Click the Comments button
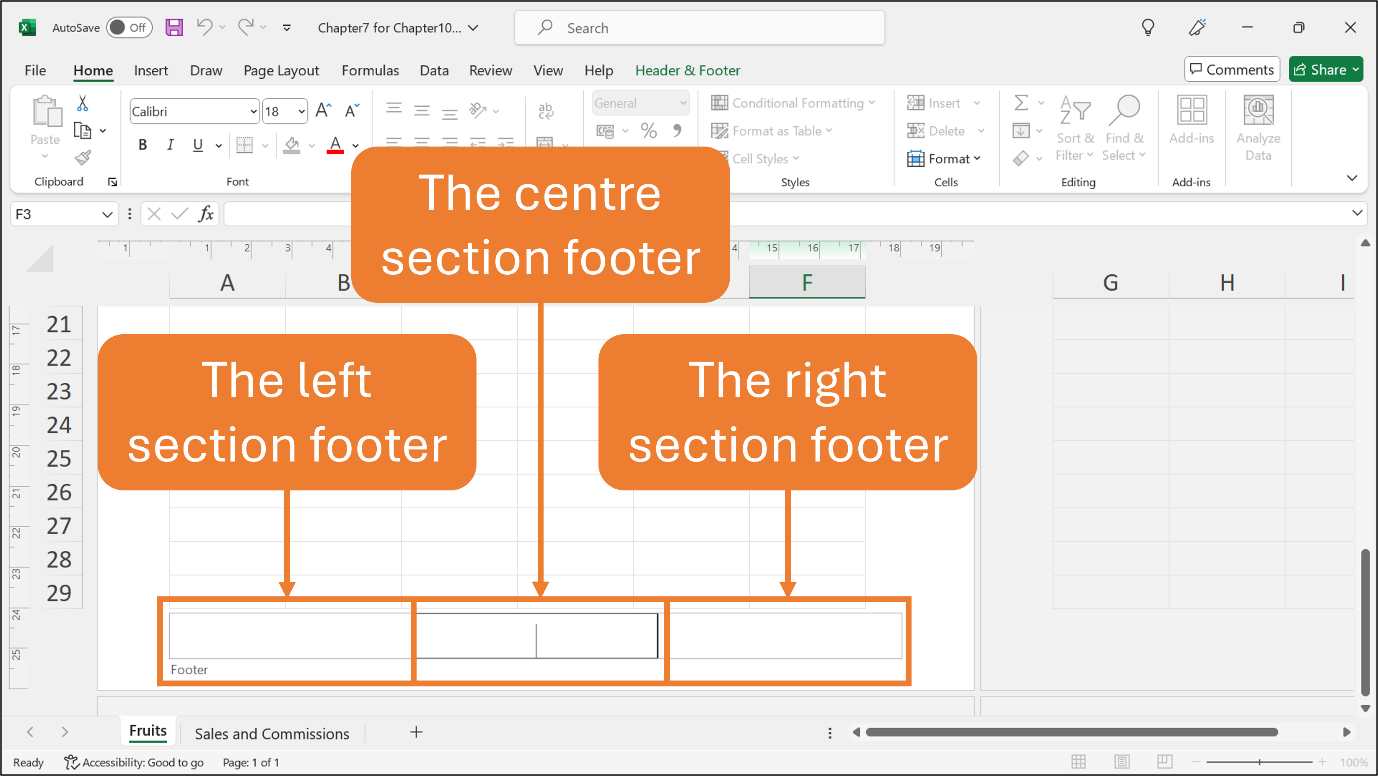This screenshot has height=776, width=1378. tap(1232, 69)
